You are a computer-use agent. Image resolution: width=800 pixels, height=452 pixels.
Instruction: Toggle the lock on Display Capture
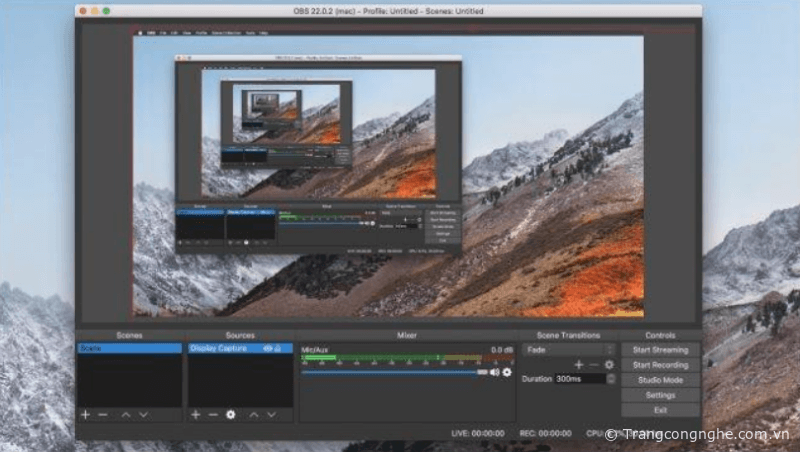[x=277, y=349]
